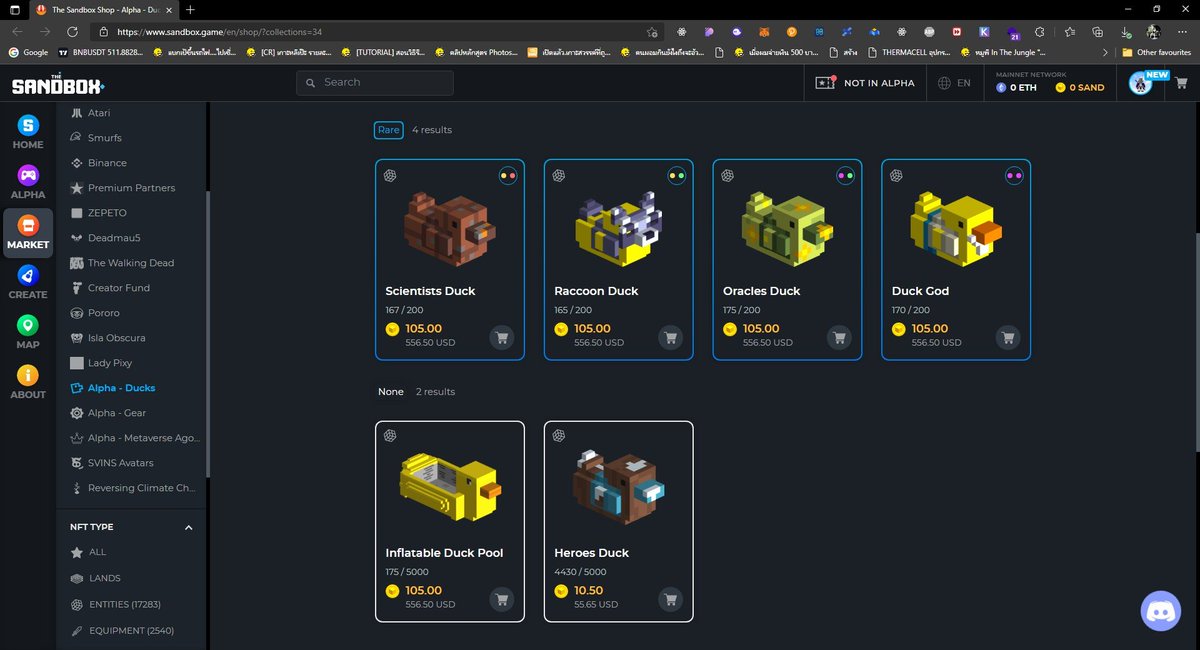Open Raccoon Duck title link
This screenshot has height=650, width=1200.
click(x=596, y=291)
